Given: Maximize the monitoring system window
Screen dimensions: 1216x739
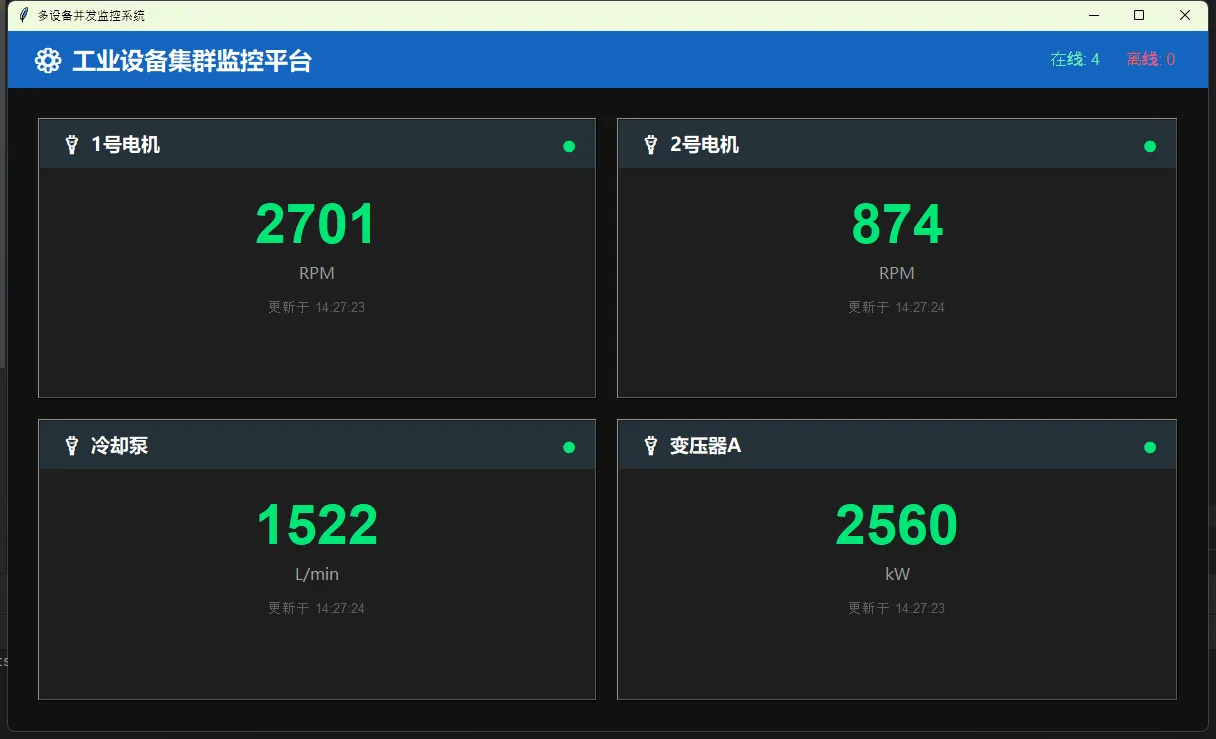Looking at the screenshot, I should [x=1138, y=15].
